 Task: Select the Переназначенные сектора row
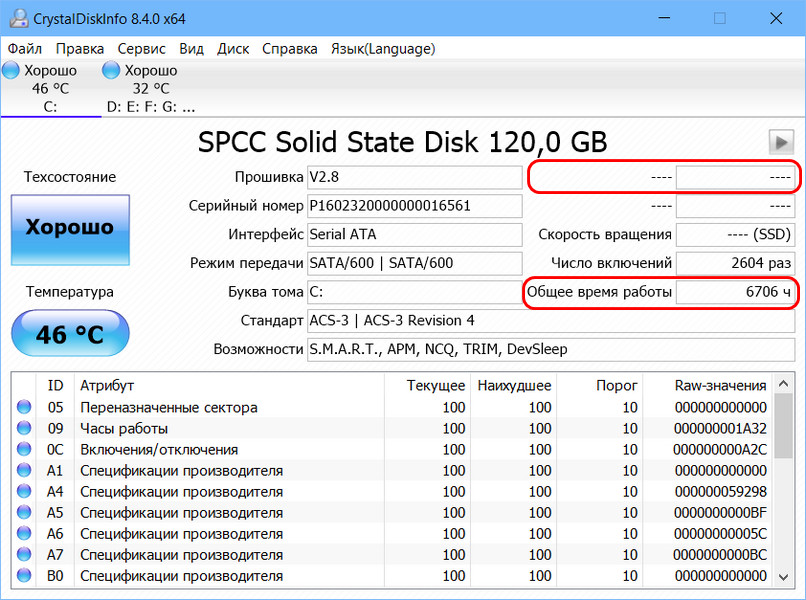pyautogui.click(x=393, y=407)
